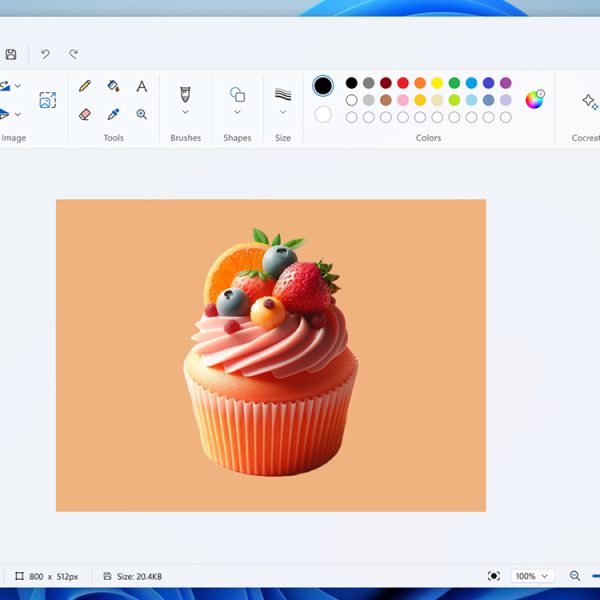Pick the turquoise blue color swatch
Screen dimensions: 600x600
pos(471,83)
